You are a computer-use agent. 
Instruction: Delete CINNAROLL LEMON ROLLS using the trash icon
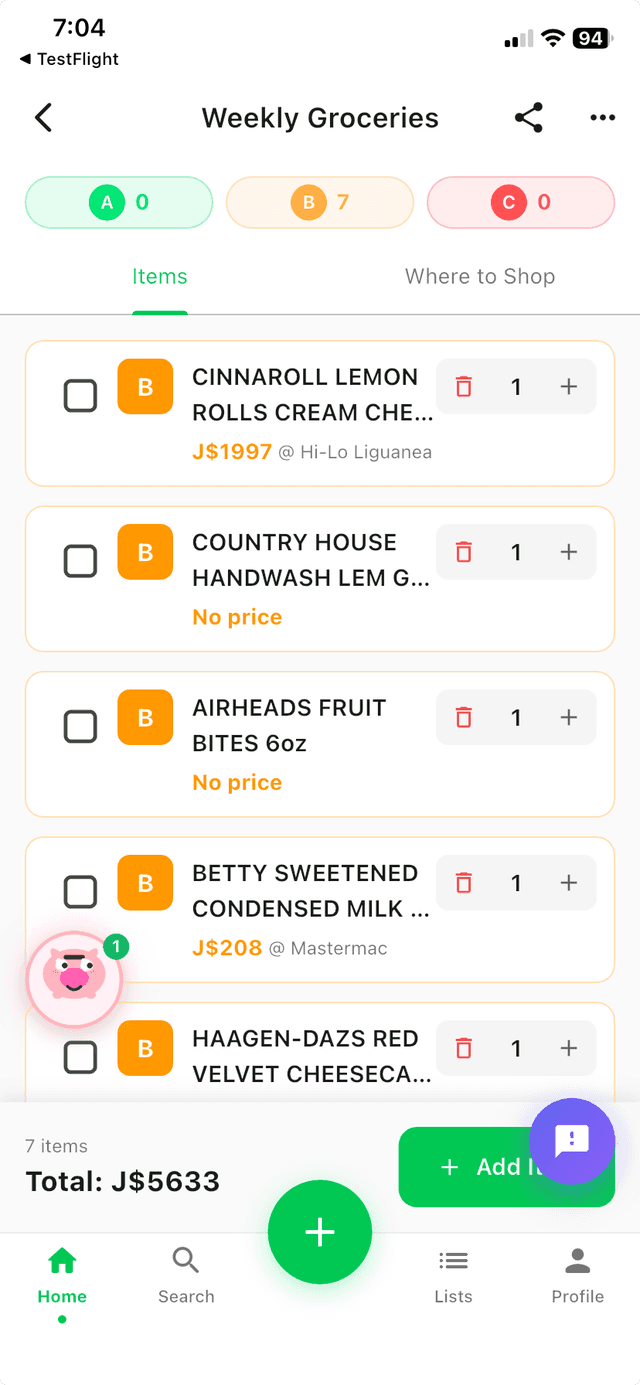point(463,386)
